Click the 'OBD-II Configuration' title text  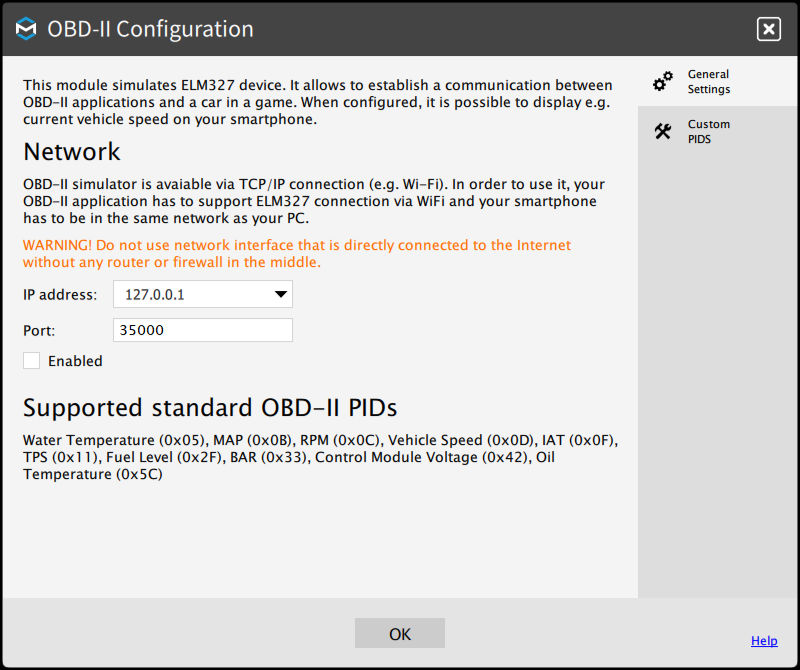[150, 29]
